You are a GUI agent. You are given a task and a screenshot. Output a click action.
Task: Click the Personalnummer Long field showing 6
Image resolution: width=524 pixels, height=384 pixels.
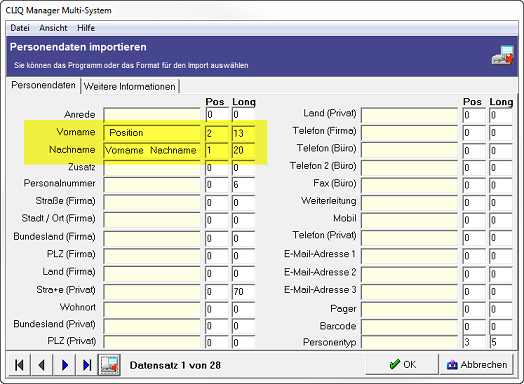243,185
